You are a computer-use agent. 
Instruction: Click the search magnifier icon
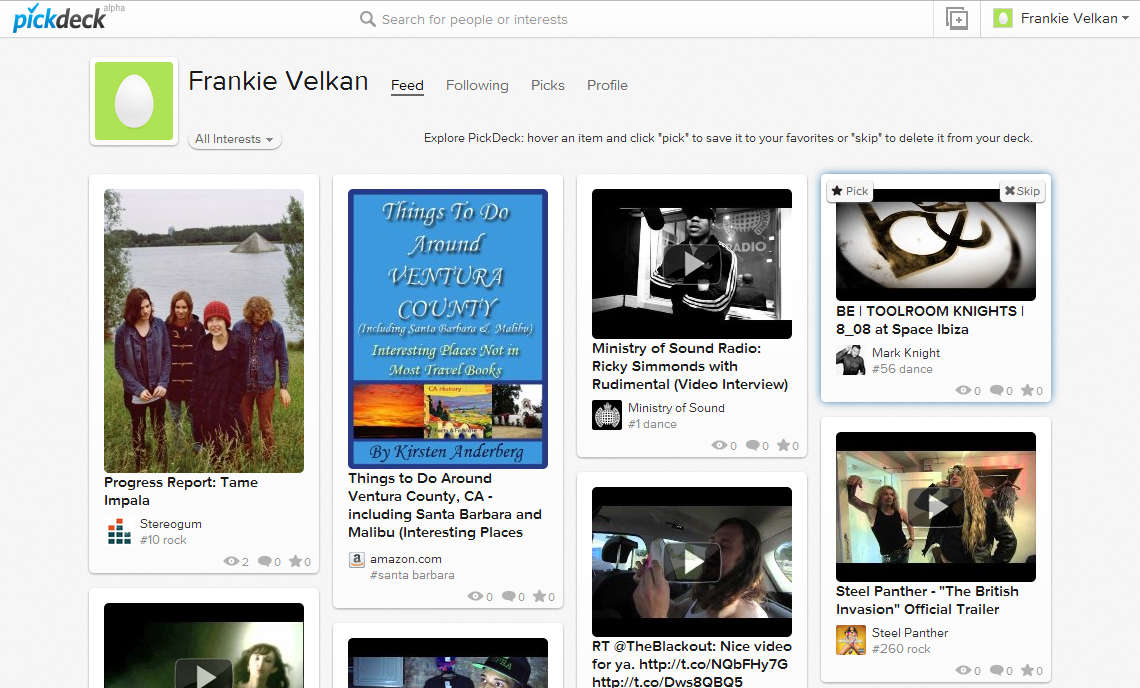368,19
